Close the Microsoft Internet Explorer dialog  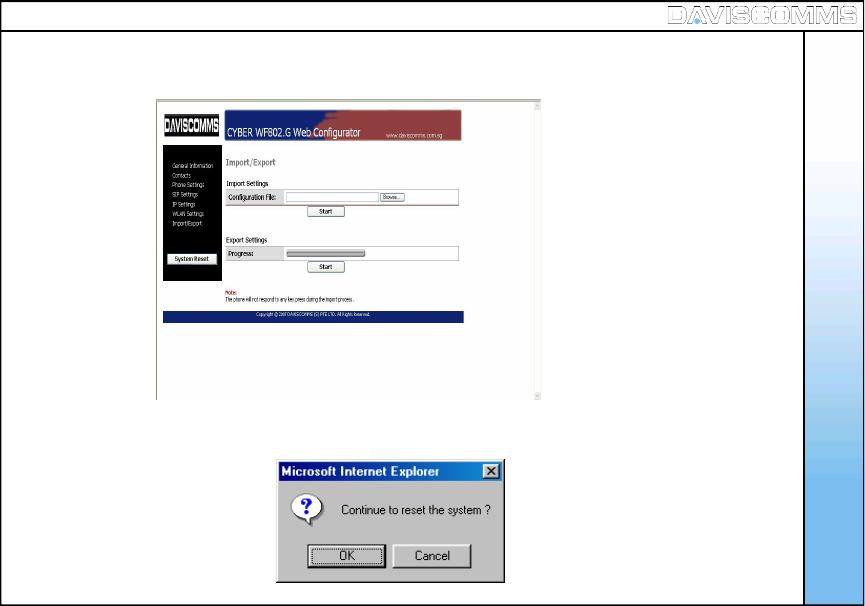(x=491, y=471)
